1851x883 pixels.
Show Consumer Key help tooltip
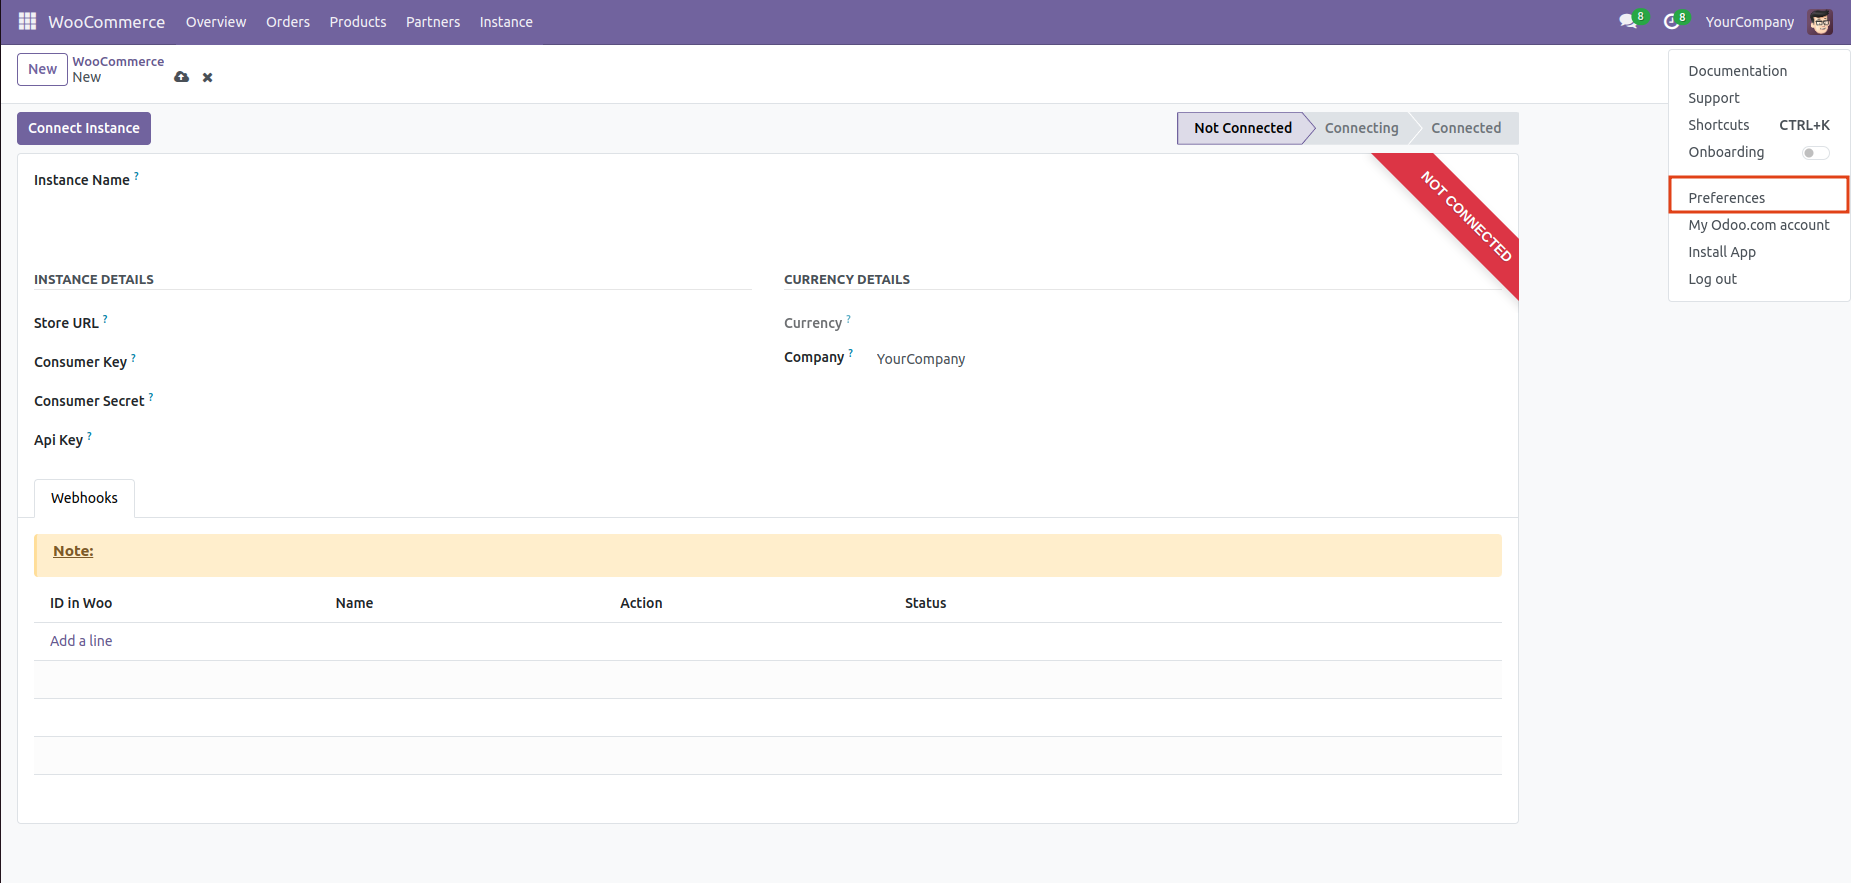pyautogui.click(x=133, y=357)
